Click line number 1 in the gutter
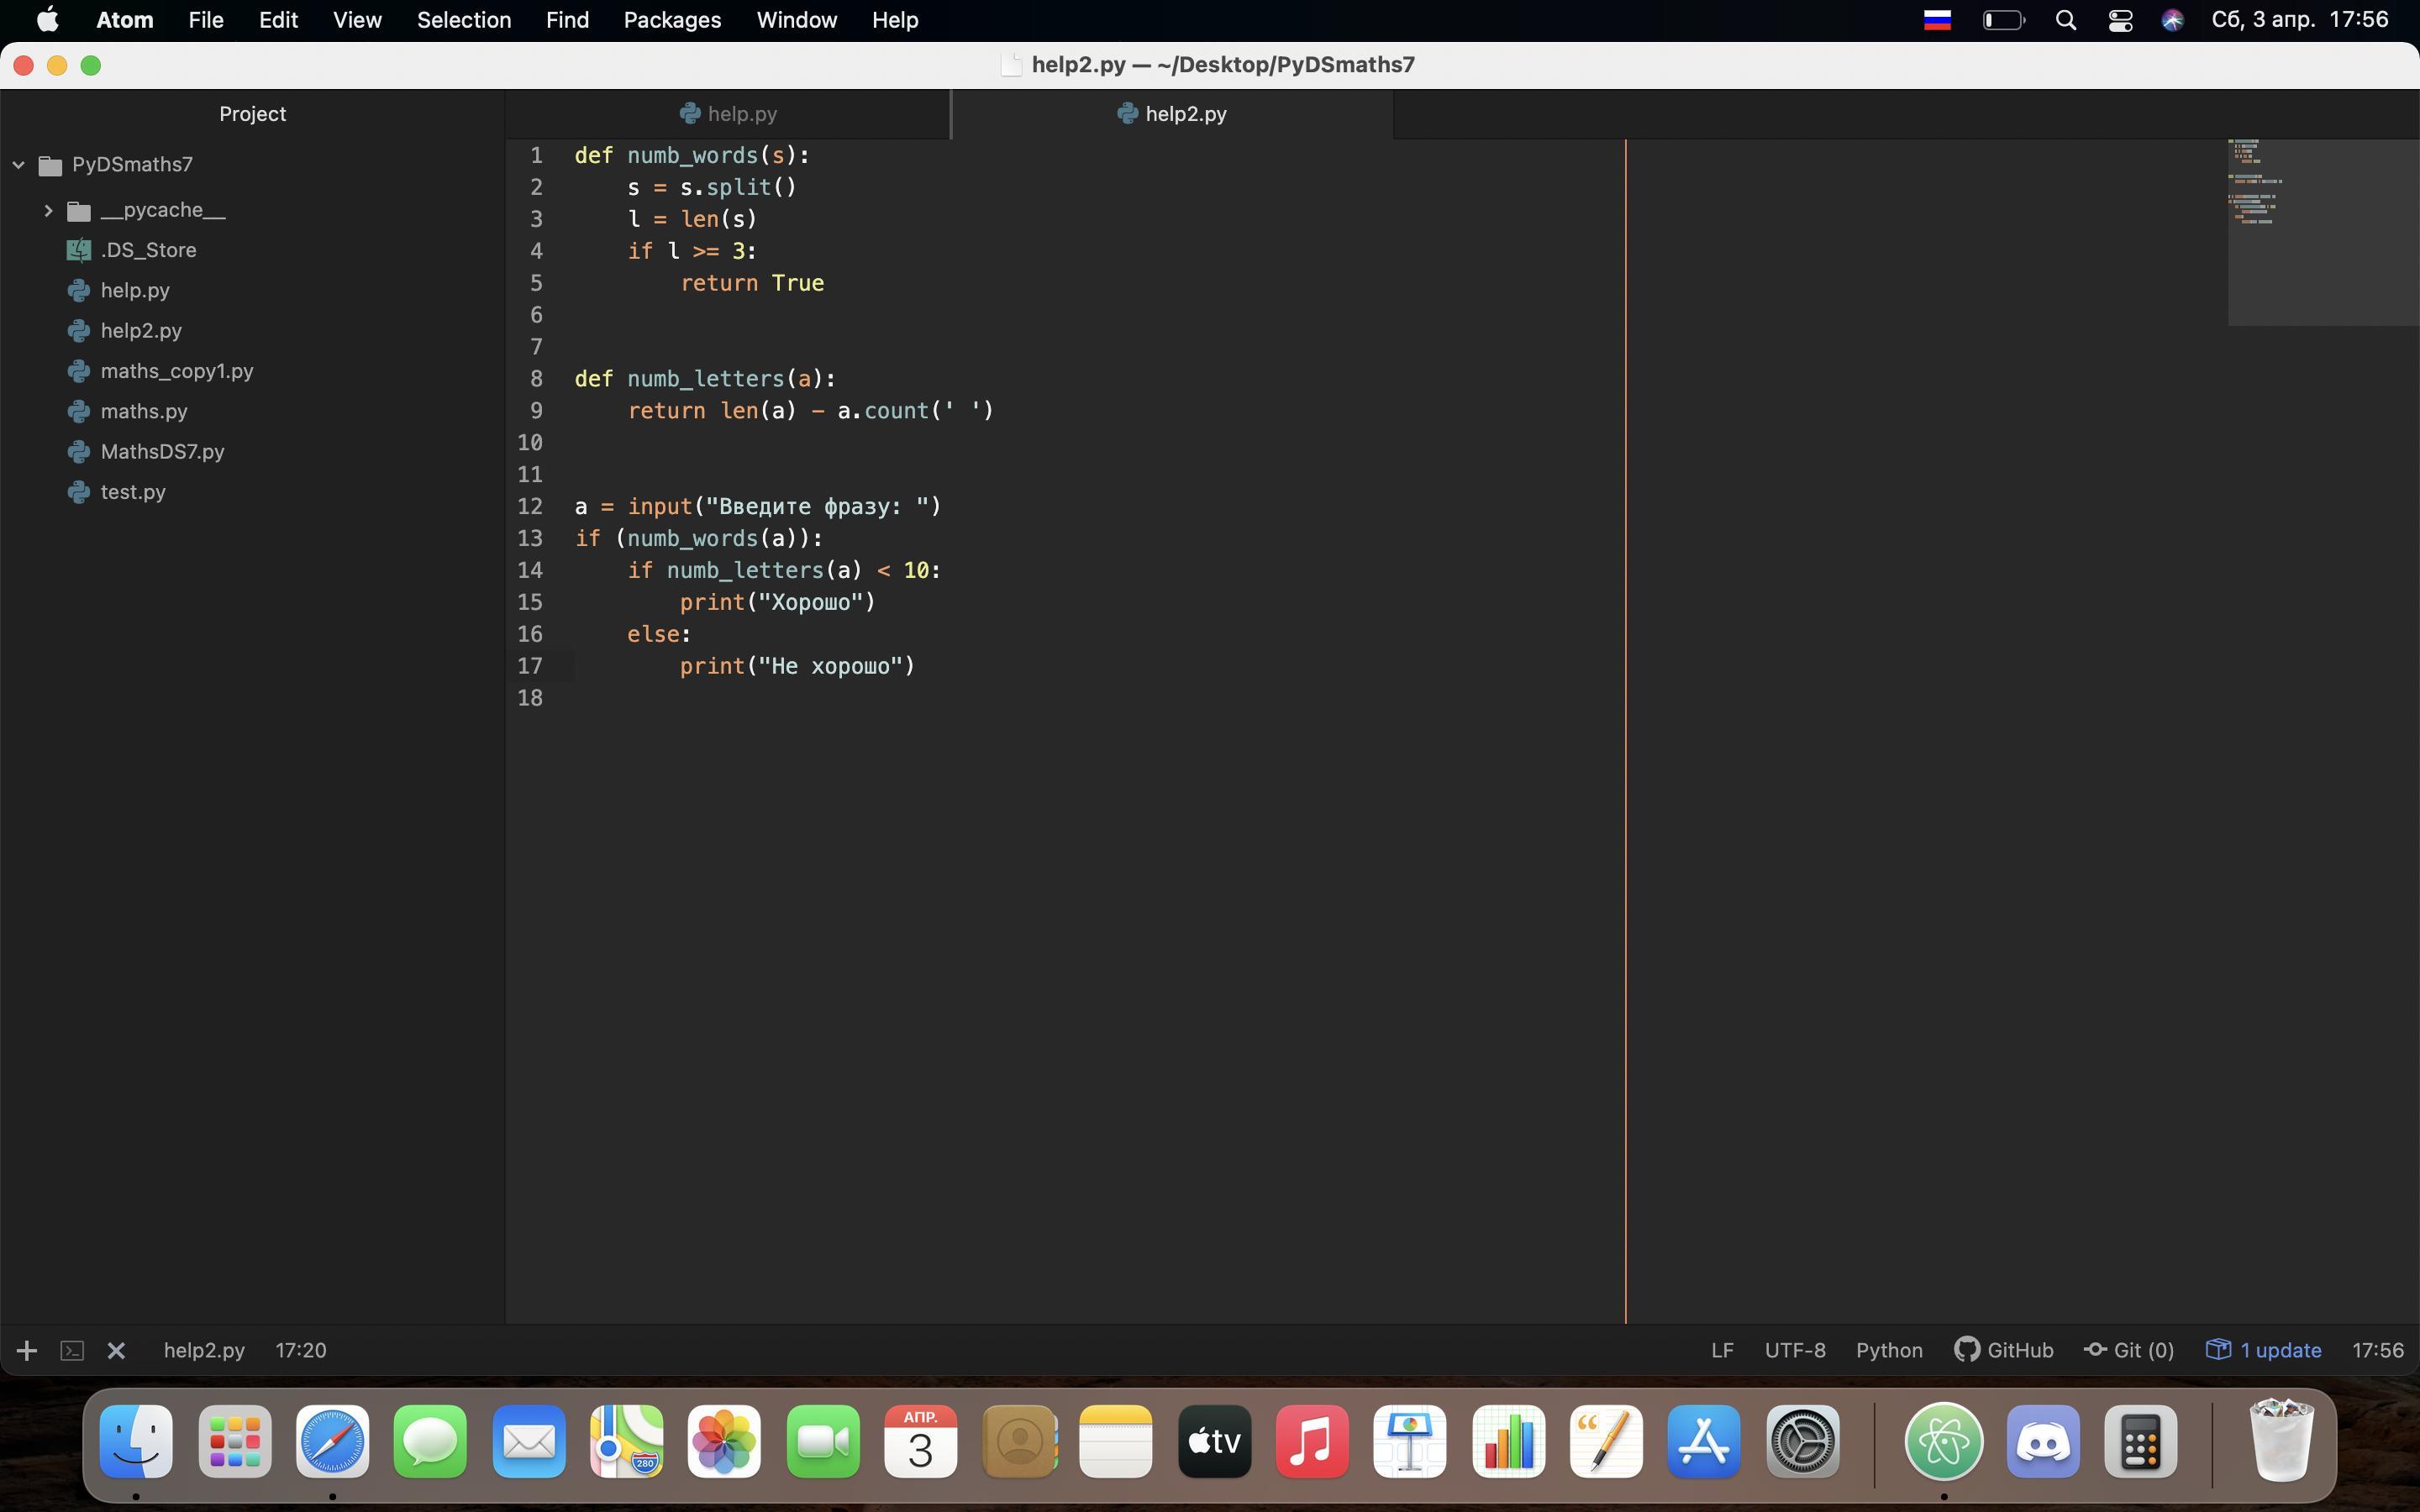The height and width of the screenshot is (1512, 2420). [536, 156]
